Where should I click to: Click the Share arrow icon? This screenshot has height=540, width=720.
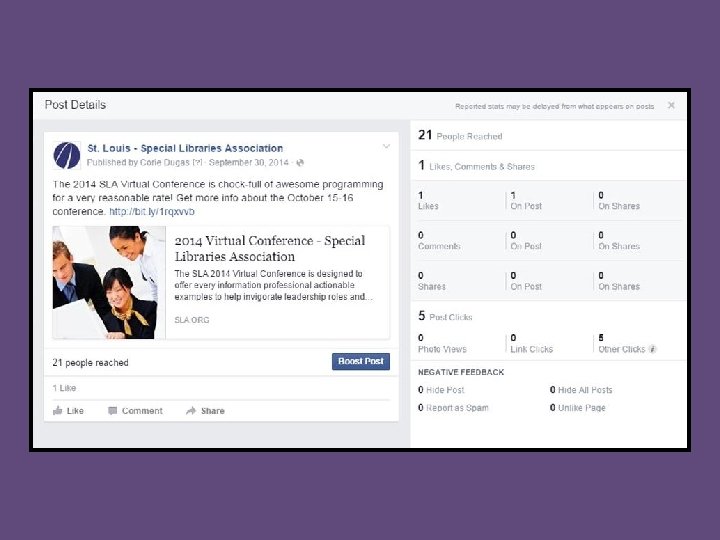click(x=191, y=411)
